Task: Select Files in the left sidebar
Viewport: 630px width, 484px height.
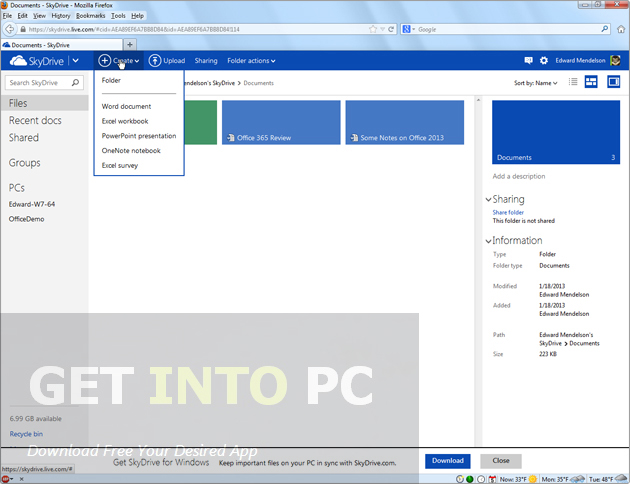Action: 45,103
